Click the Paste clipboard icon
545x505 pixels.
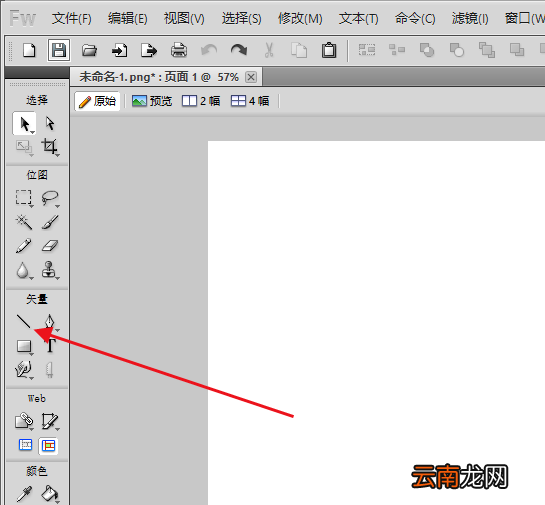pos(329,50)
